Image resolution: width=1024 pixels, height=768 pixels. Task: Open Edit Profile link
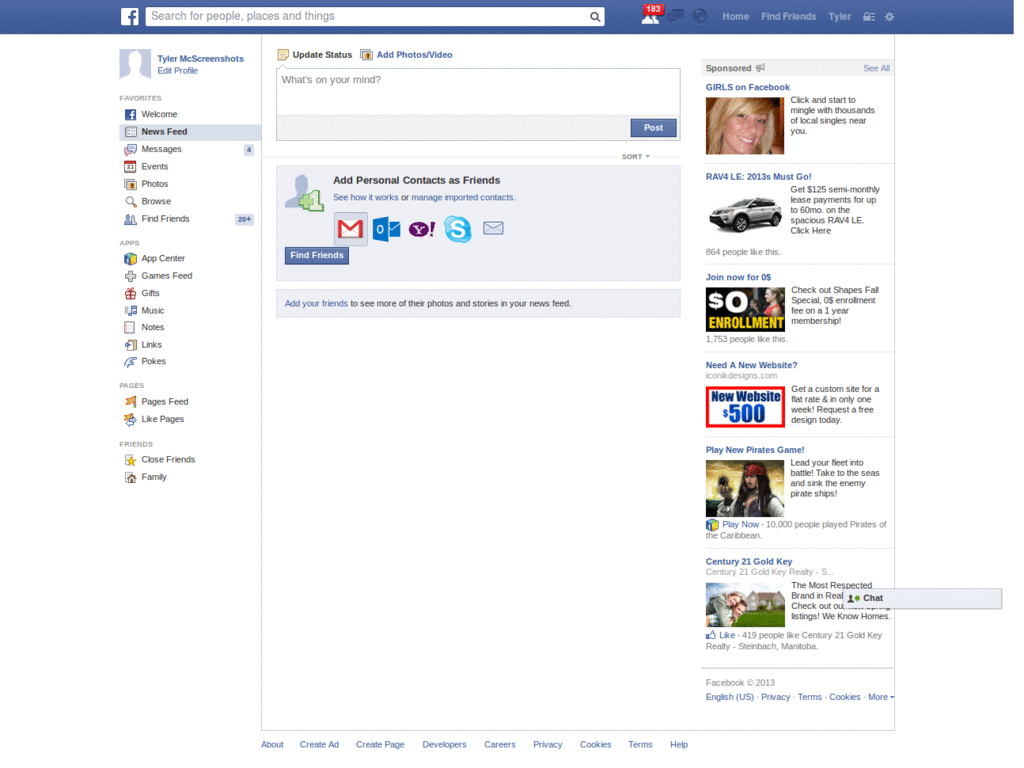(177, 71)
